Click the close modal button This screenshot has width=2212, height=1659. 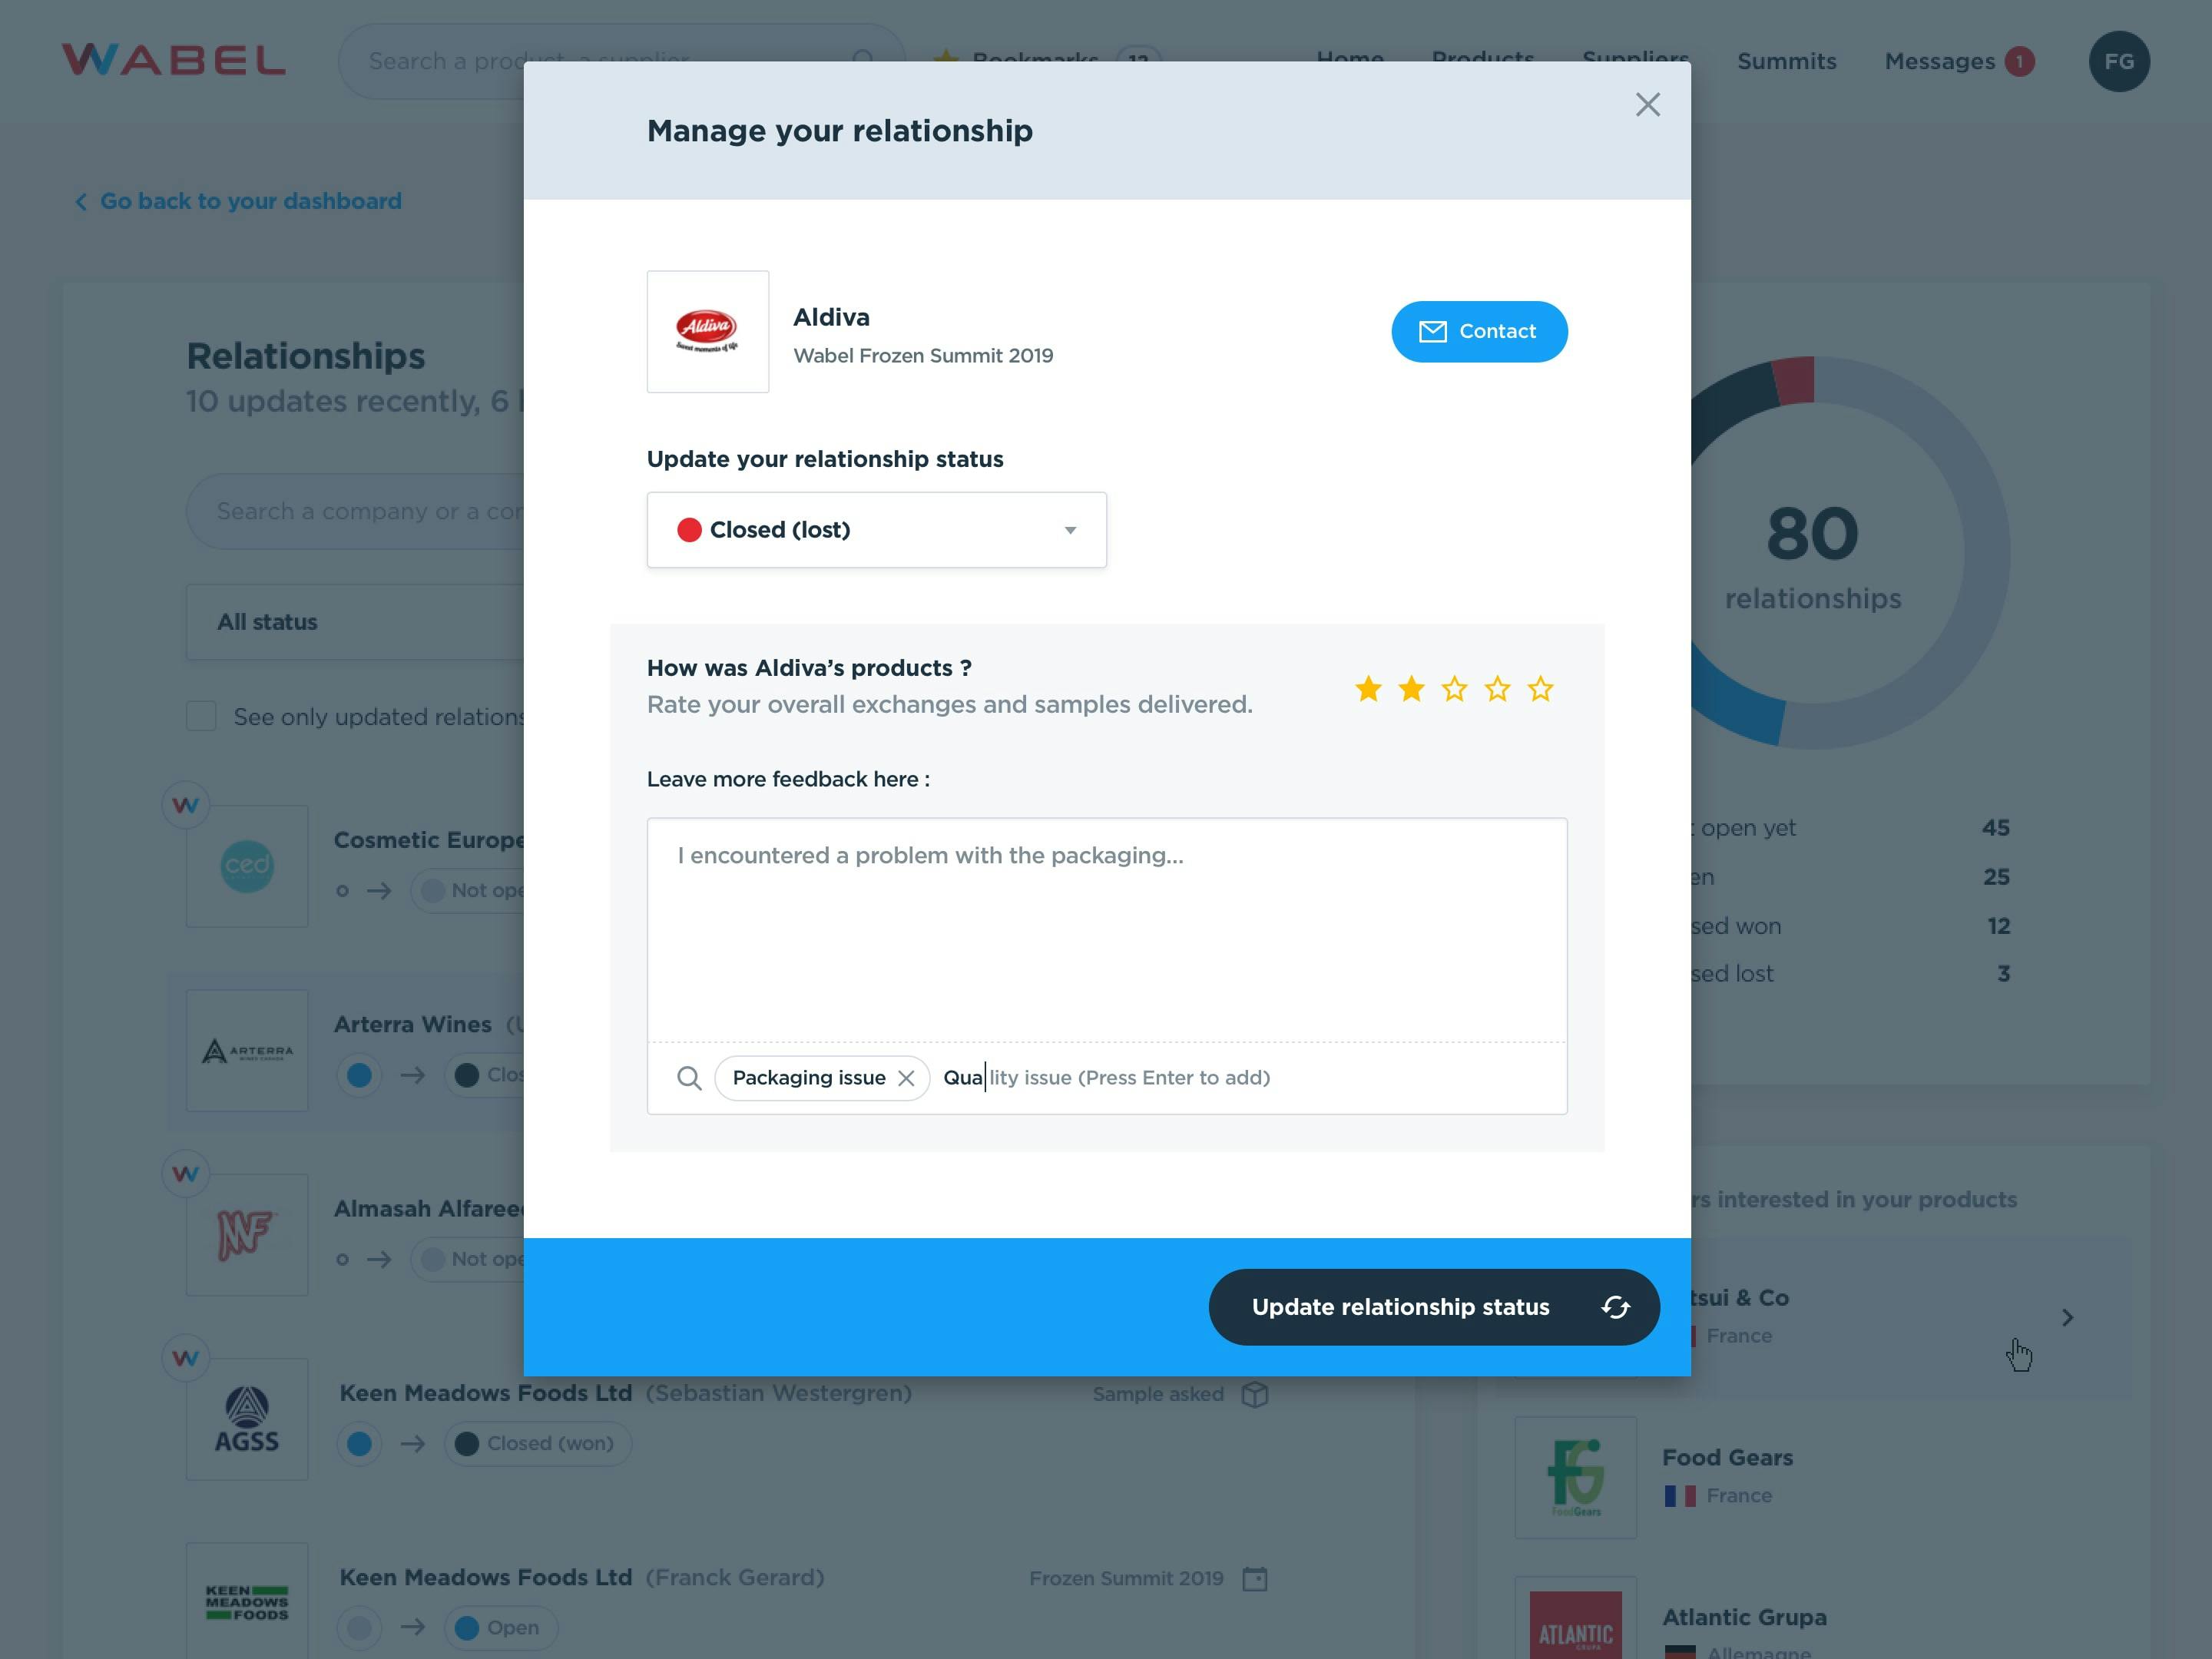coord(1647,103)
